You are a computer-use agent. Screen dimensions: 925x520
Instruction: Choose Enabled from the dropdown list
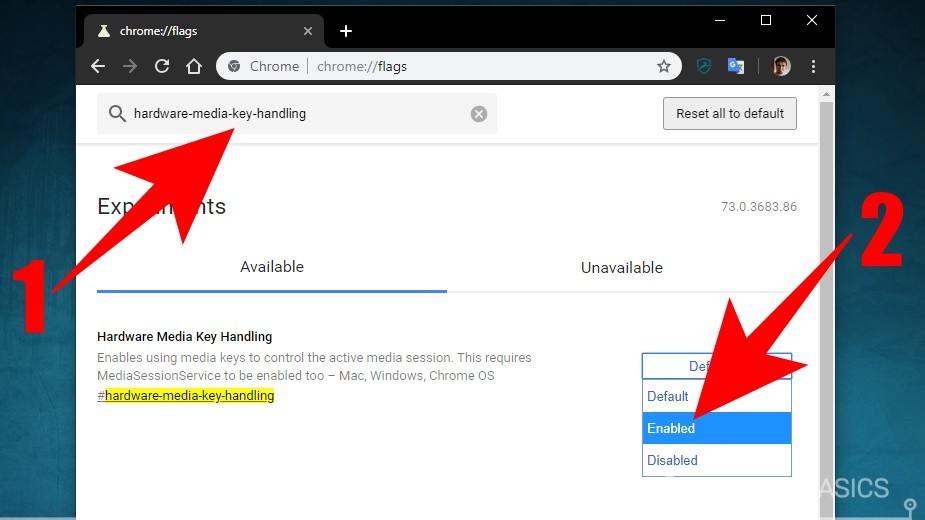coord(717,428)
